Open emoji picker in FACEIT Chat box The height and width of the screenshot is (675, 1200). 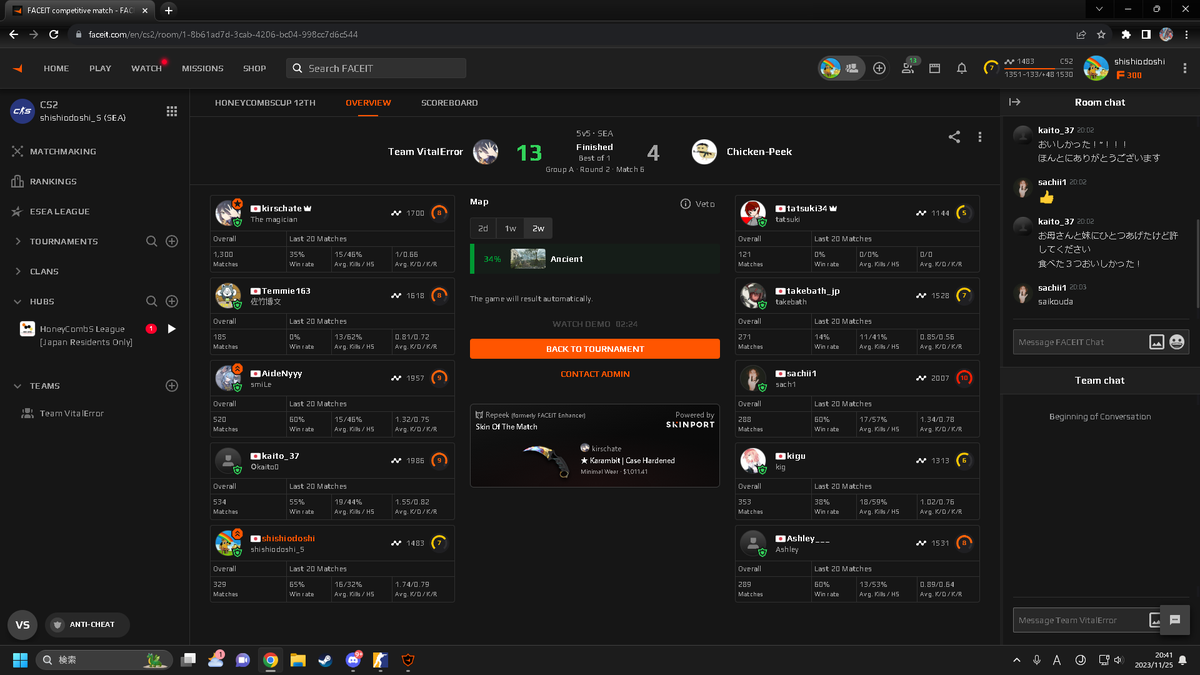coord(1177,342)
